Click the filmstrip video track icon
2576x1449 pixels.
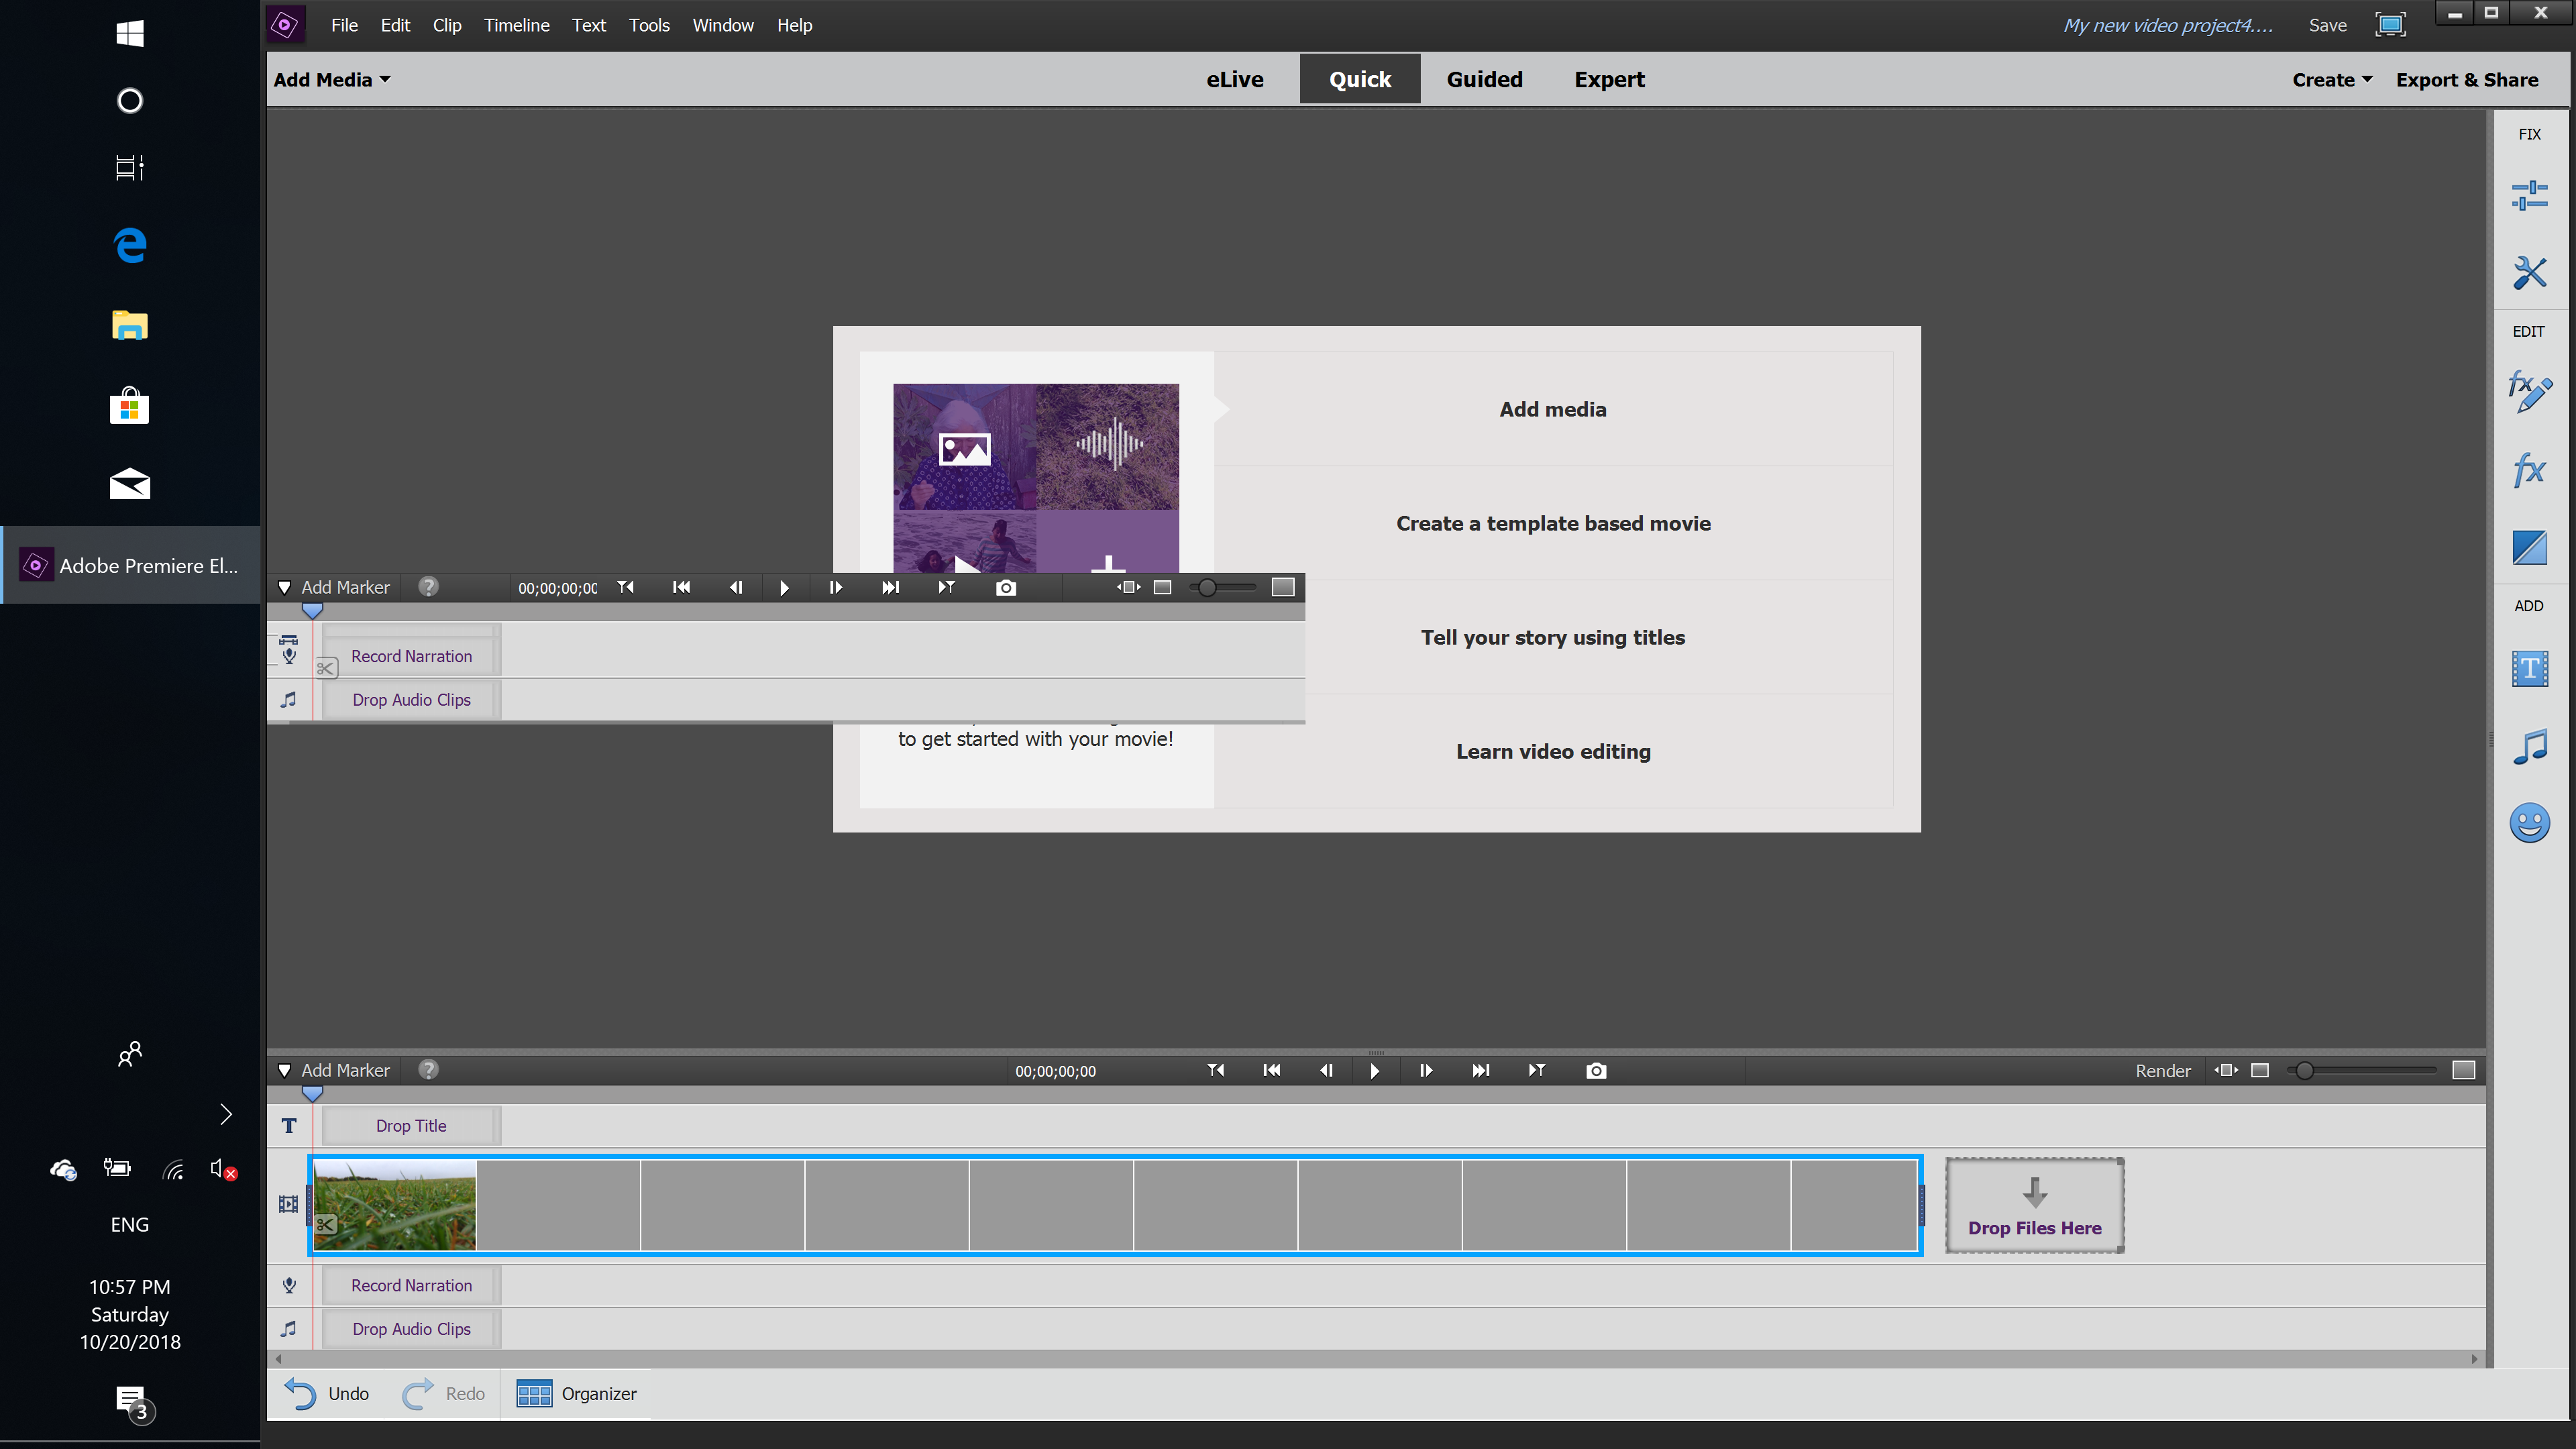288,1204
